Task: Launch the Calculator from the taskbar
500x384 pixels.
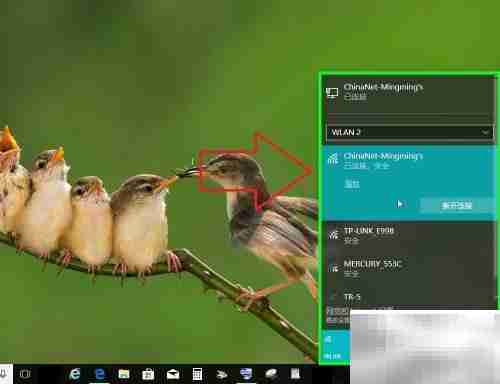Action: tap(197, 374)
